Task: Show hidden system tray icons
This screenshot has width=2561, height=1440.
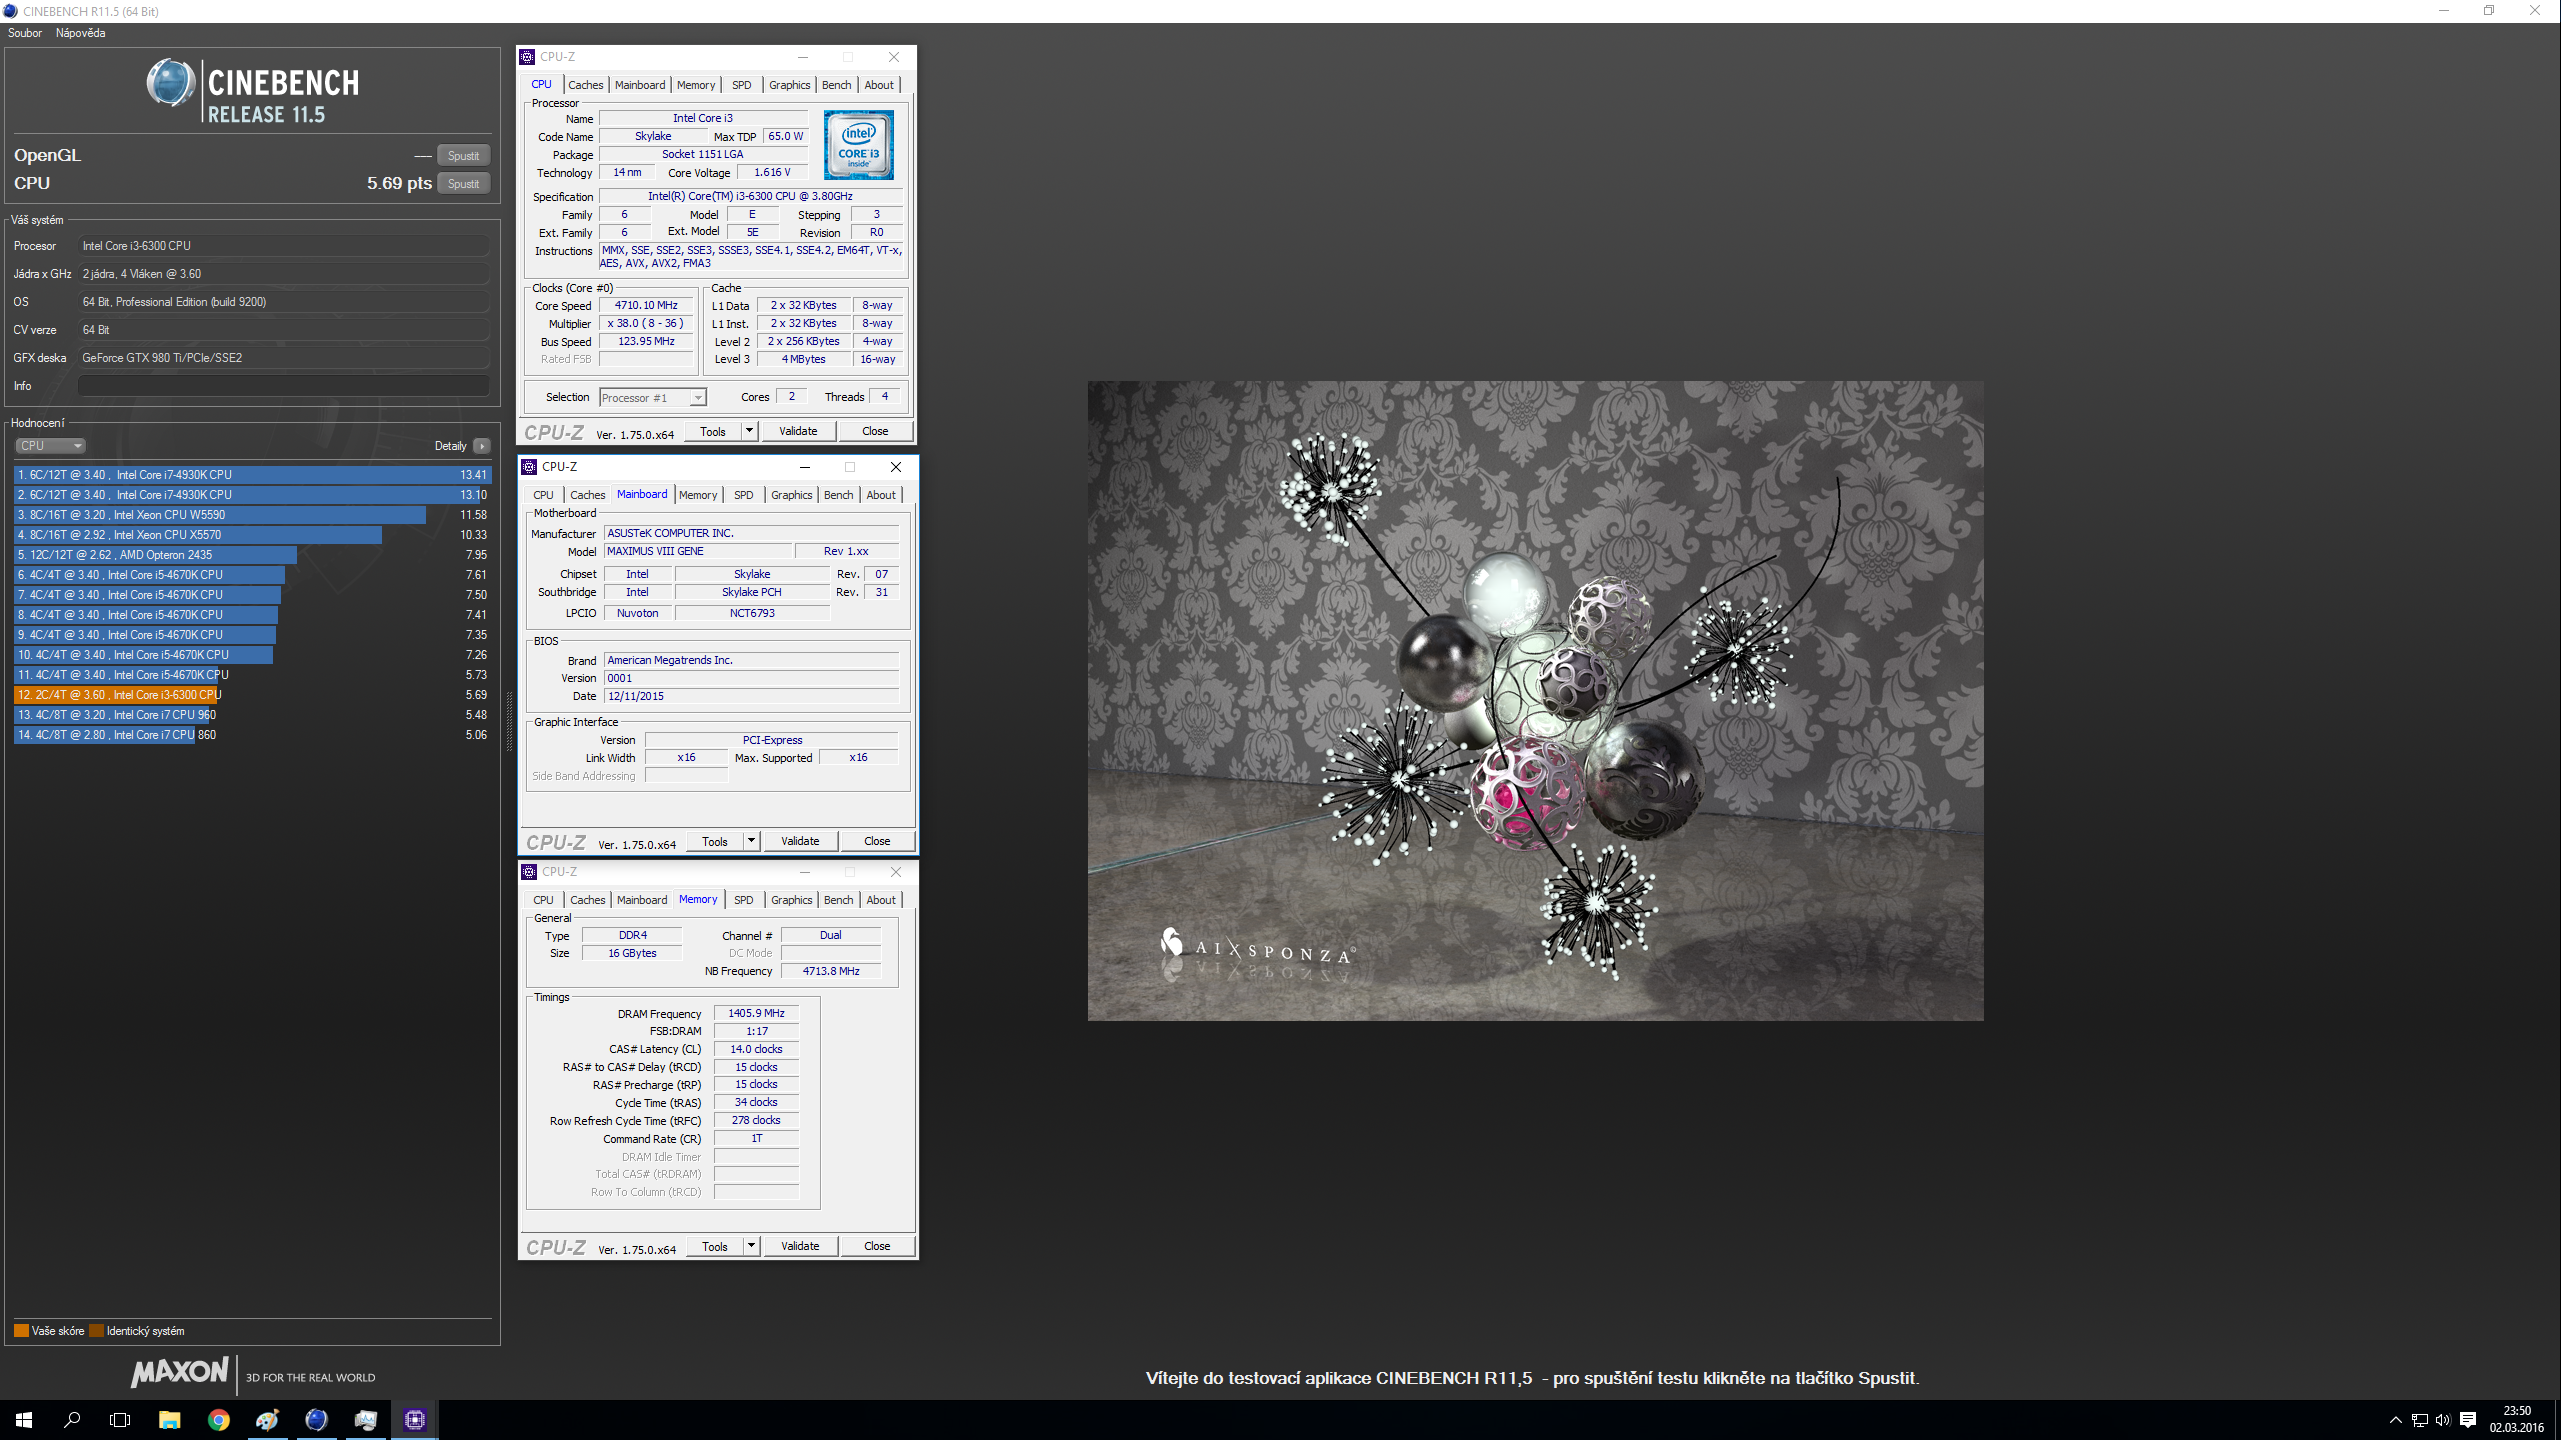Action: click(2395, 1420)
